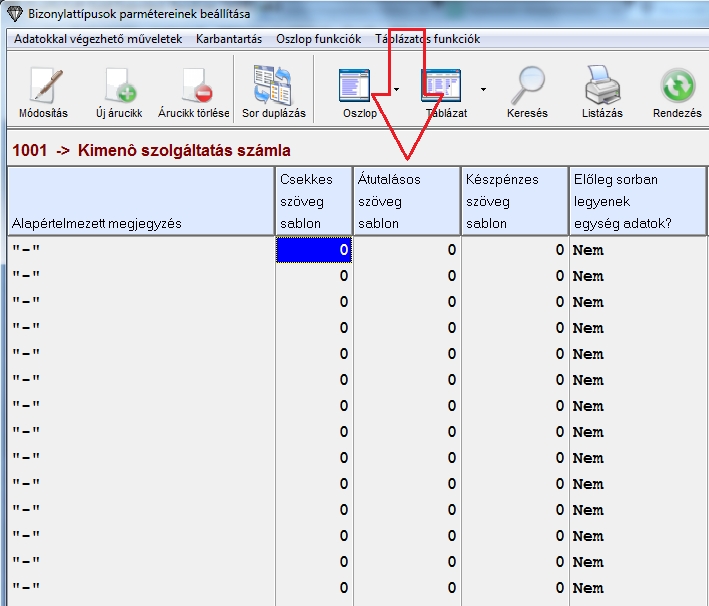
Task: Click the Csekkes szöveg sablon column header
Action: (x=313, y=201)
